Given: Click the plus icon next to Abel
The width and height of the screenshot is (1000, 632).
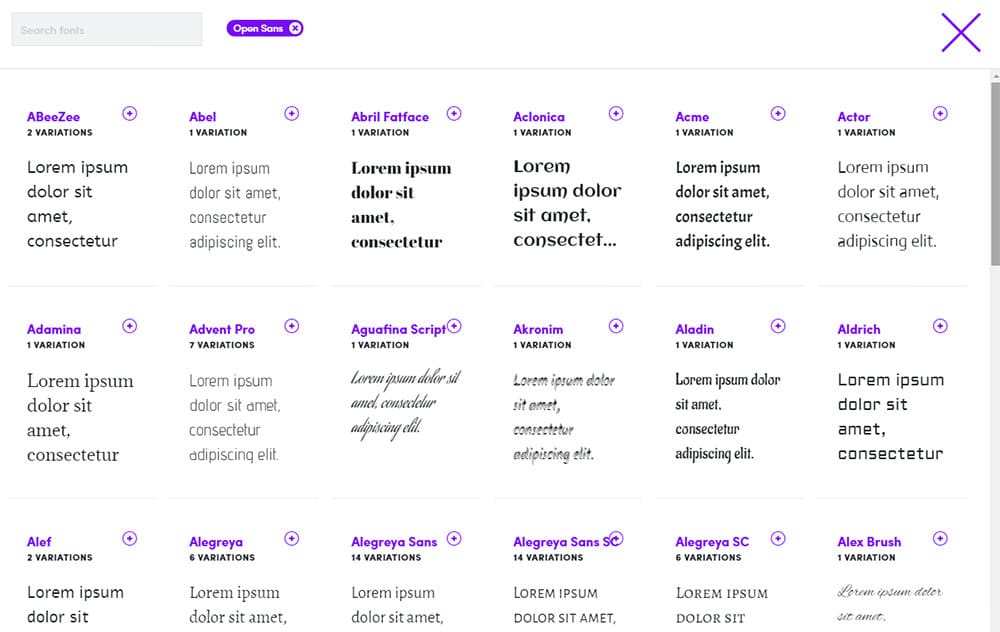Looking at the screenshot, I should coord(292,114).
